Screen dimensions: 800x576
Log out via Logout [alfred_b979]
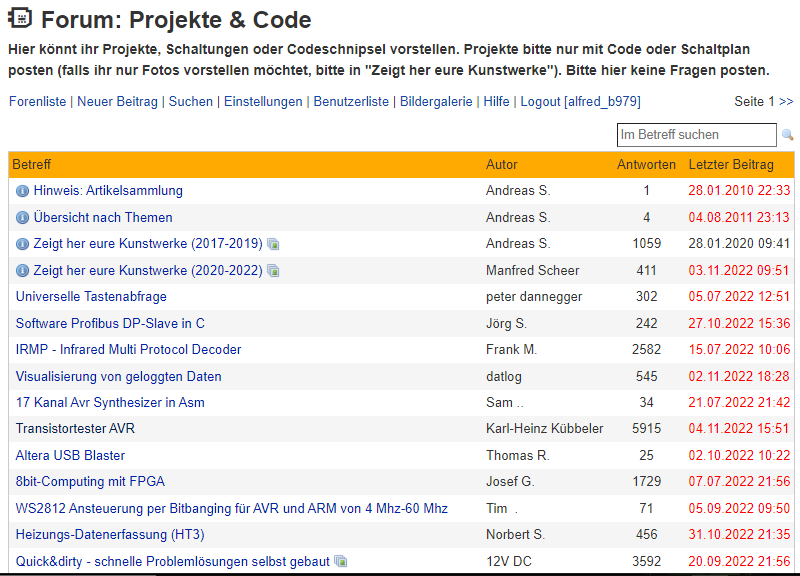tap(581, 102)
